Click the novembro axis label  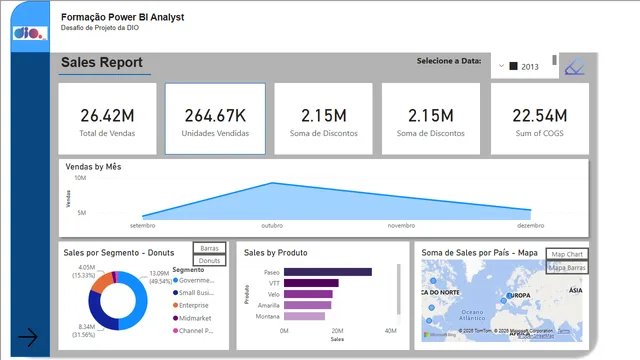[401, 225]
